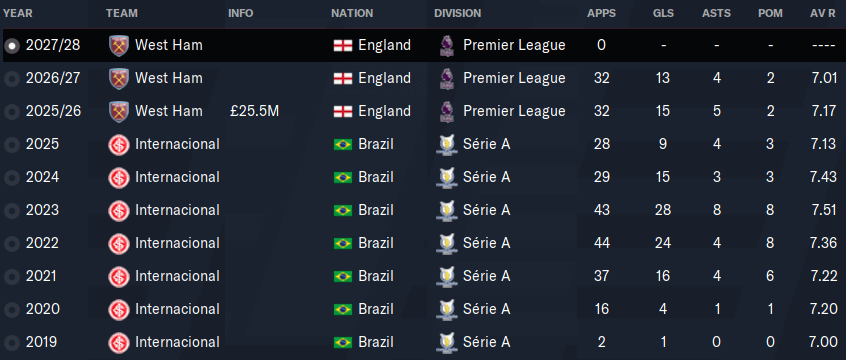846x360 pixels.
Task: Open Premier League link in 2027/28 row
Action: 514,45
